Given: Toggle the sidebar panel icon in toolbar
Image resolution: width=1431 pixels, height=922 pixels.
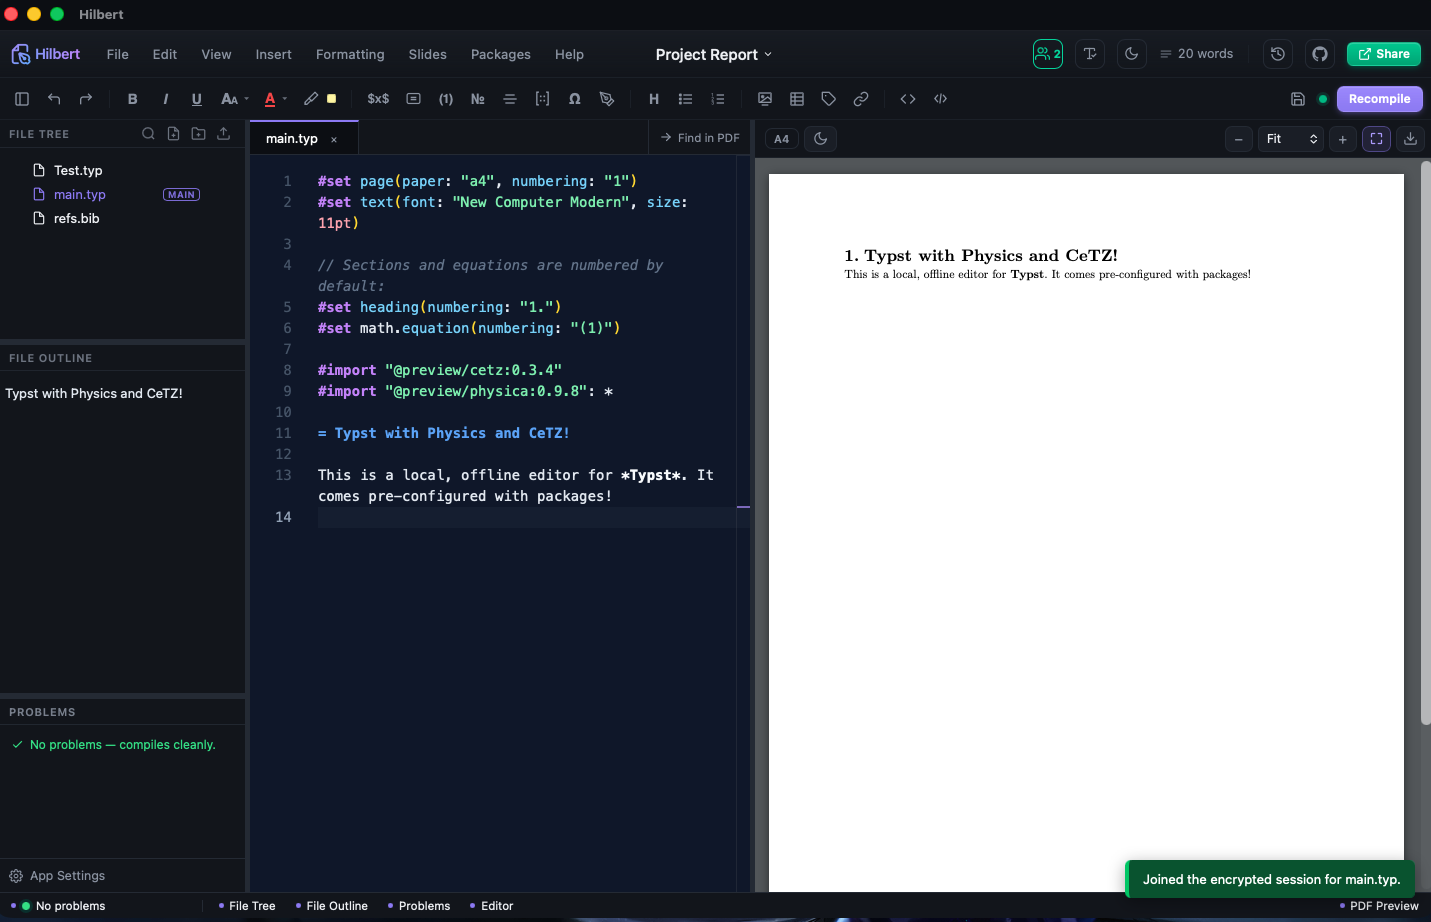Looking at the screenshot, I should [22, 99].
